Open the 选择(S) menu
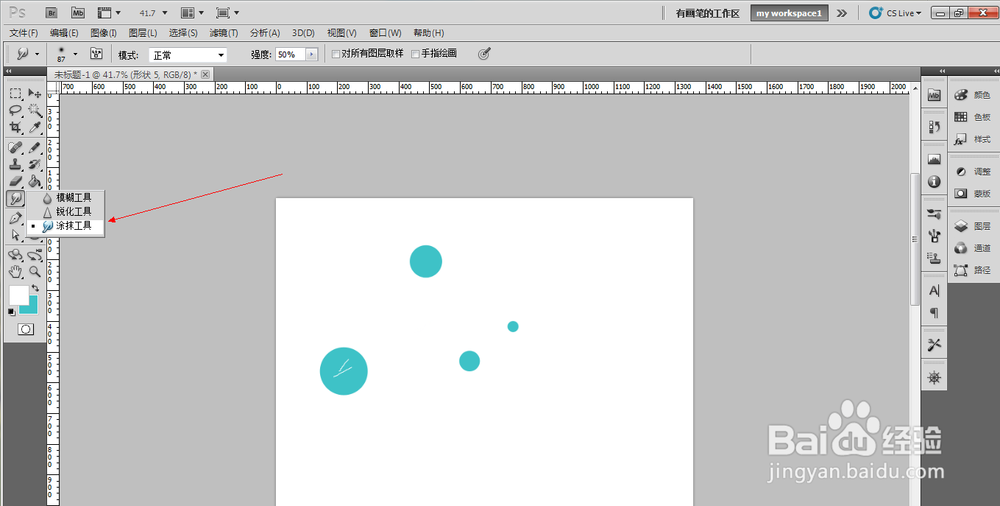Image resolution: width=1000 pixels, height=506 pixels. click(183, 33)
